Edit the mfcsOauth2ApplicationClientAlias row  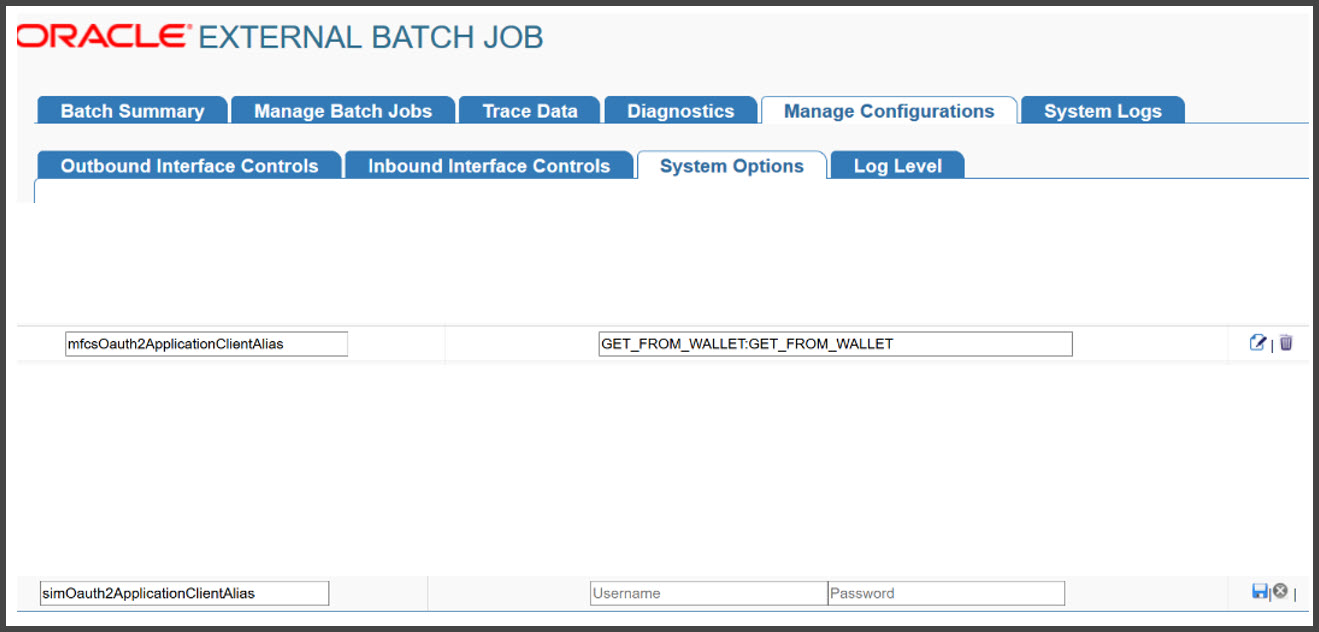click(1258, 343)
